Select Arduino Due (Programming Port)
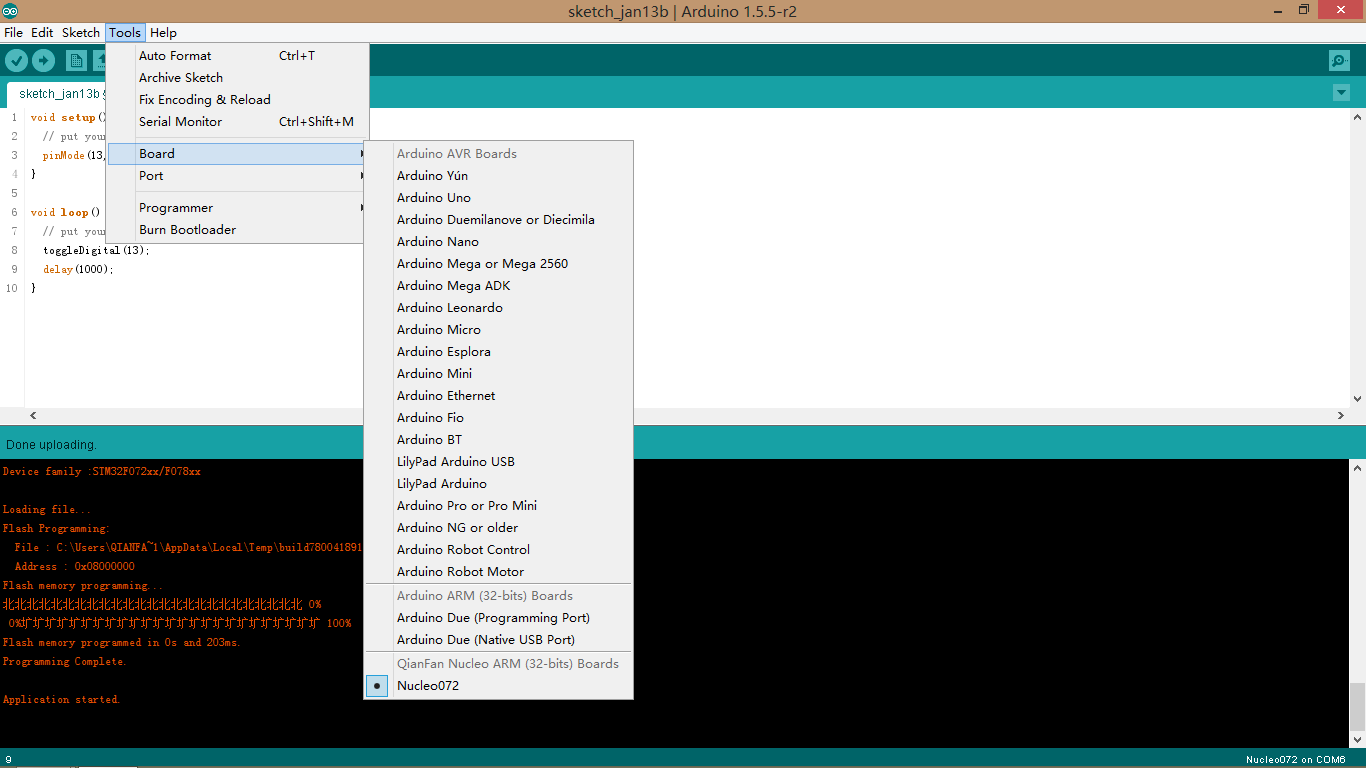The height and width of the screenshot is (768, 1366). [x=499, y=618]
